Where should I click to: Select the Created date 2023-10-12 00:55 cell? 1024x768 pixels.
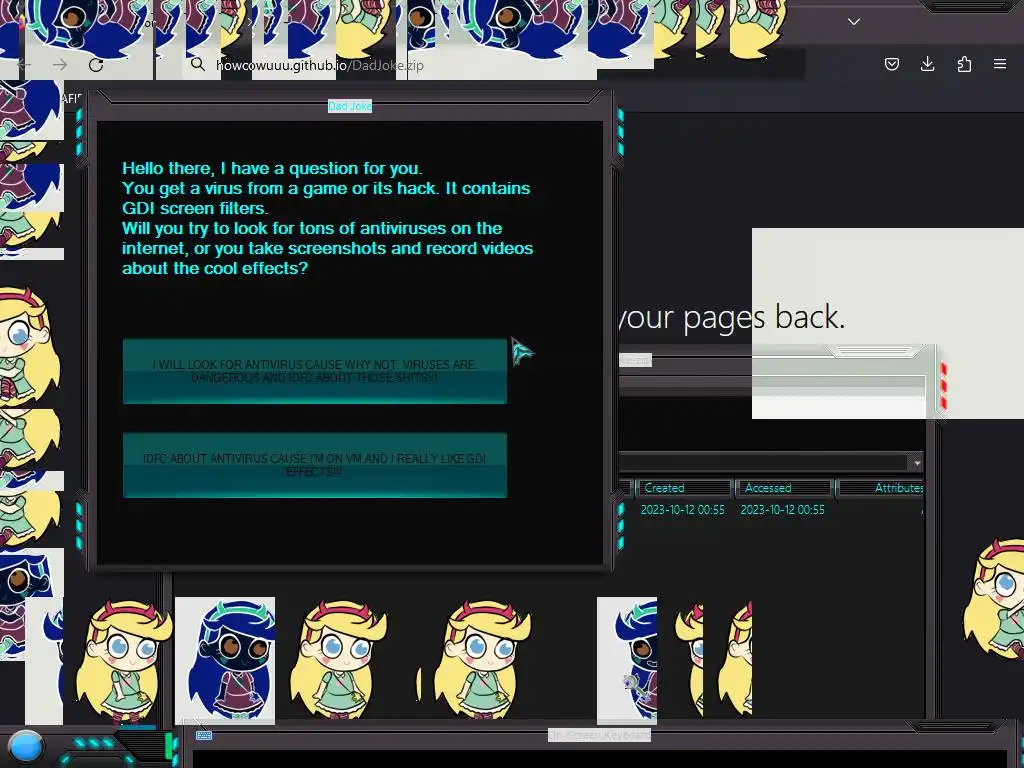pos(682,510)
